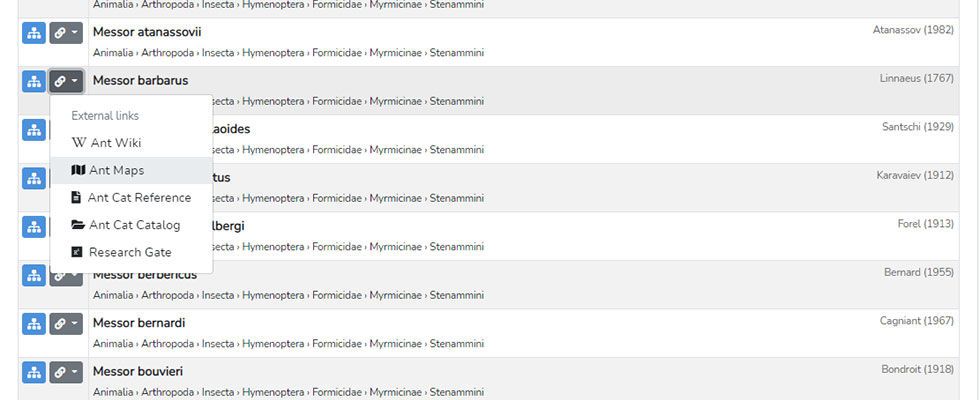Open hierarchy icon on Santschi (1929) row
The height and width of the screenshot is (400, 980).
coord(34,130)
